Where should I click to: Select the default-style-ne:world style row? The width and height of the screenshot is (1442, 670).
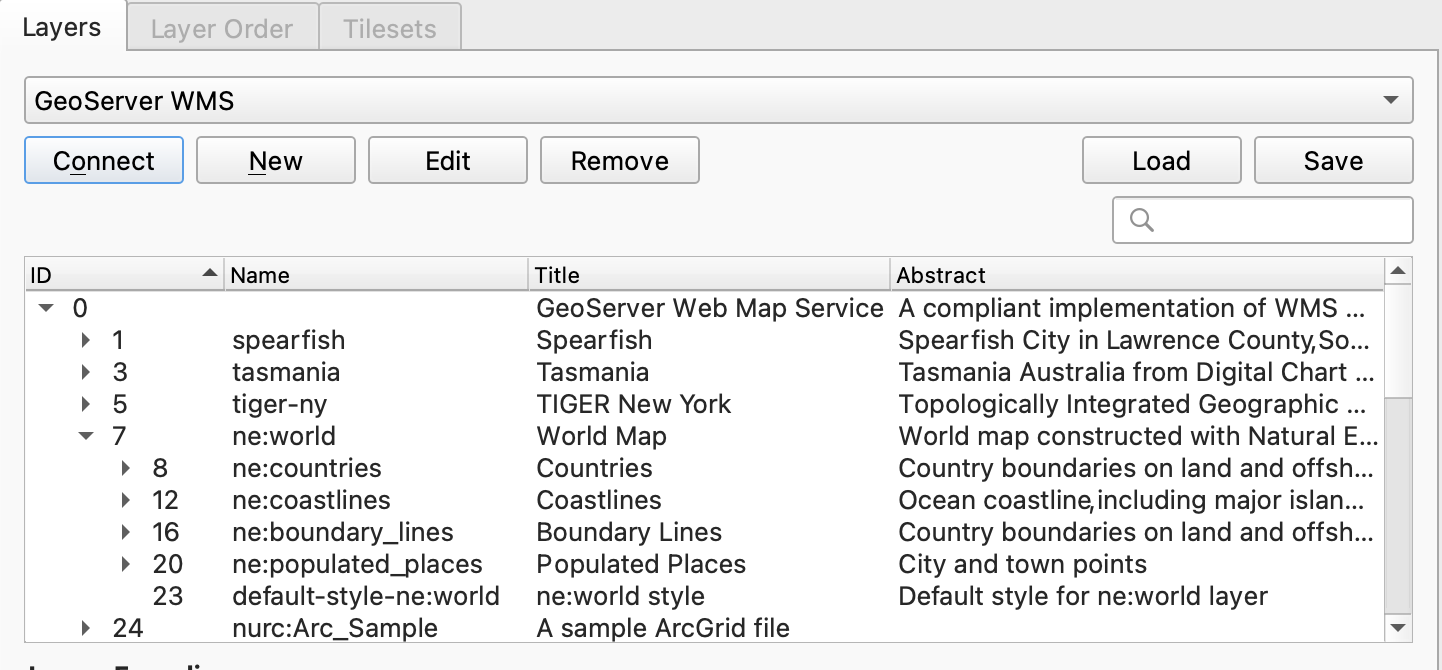click(x=365, y=596)
